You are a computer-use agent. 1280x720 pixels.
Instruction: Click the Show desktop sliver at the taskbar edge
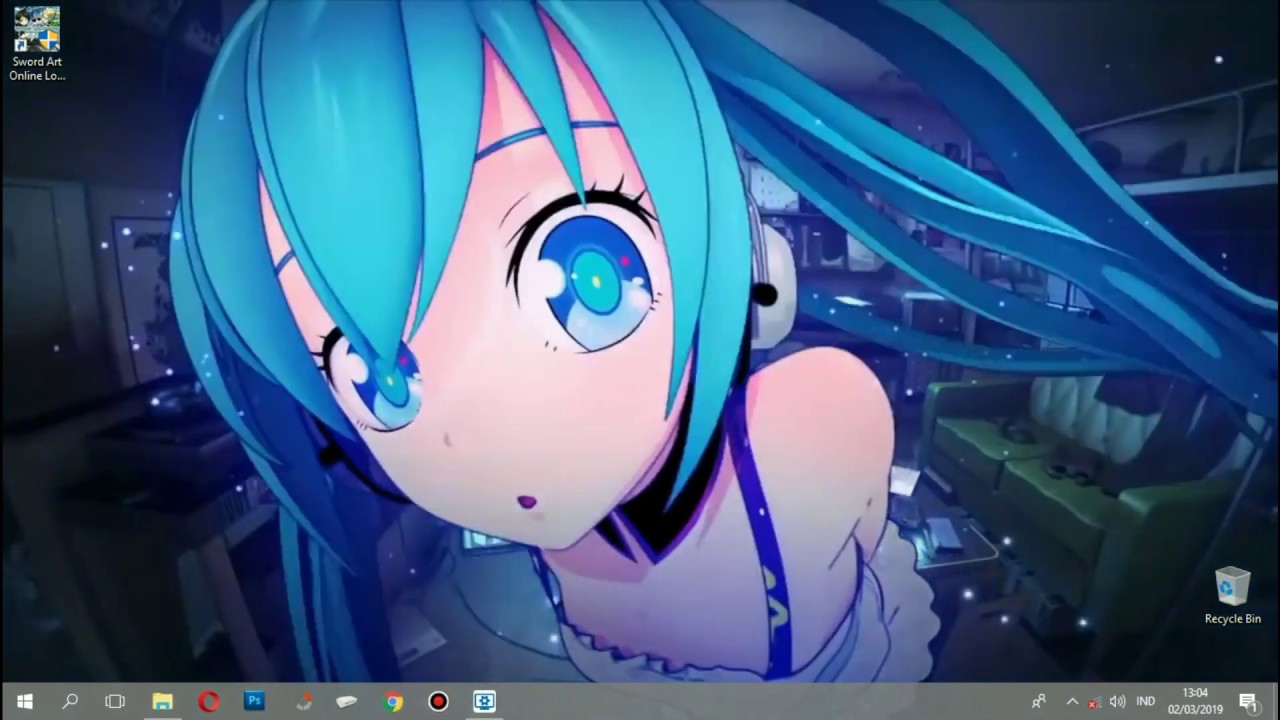pyautogui.click(x=1277, y=701)
